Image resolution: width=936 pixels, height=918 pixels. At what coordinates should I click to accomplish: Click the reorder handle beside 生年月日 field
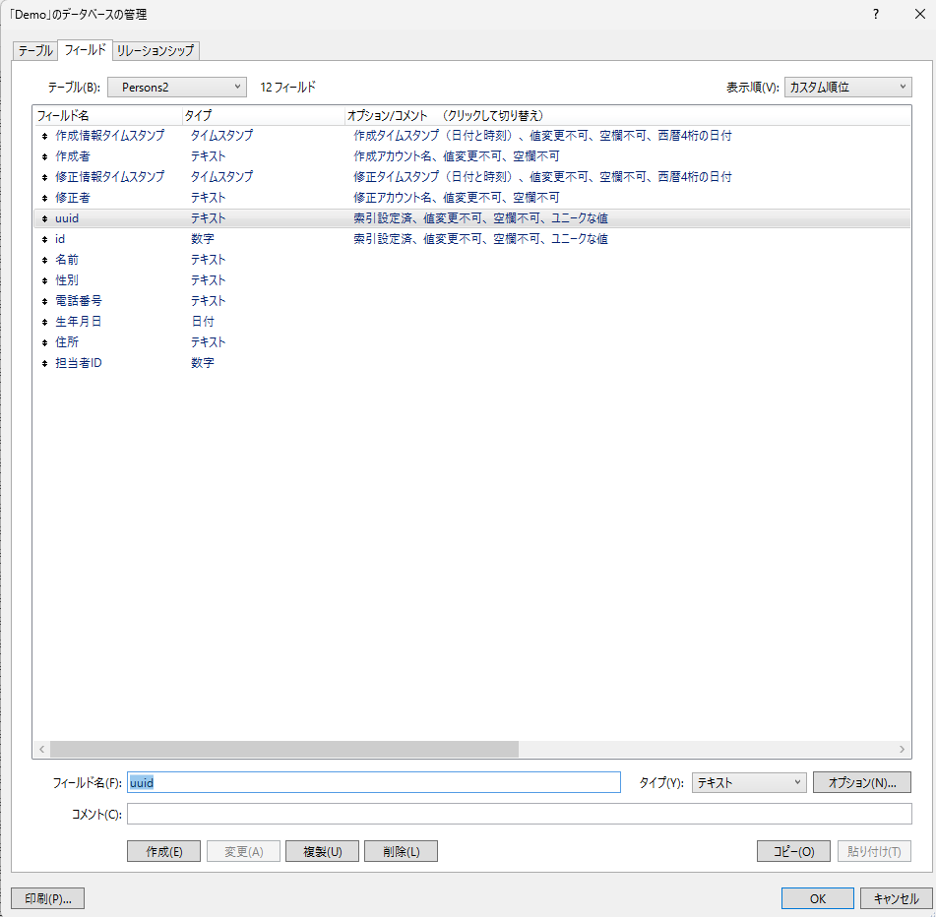[x=45, y=322]
